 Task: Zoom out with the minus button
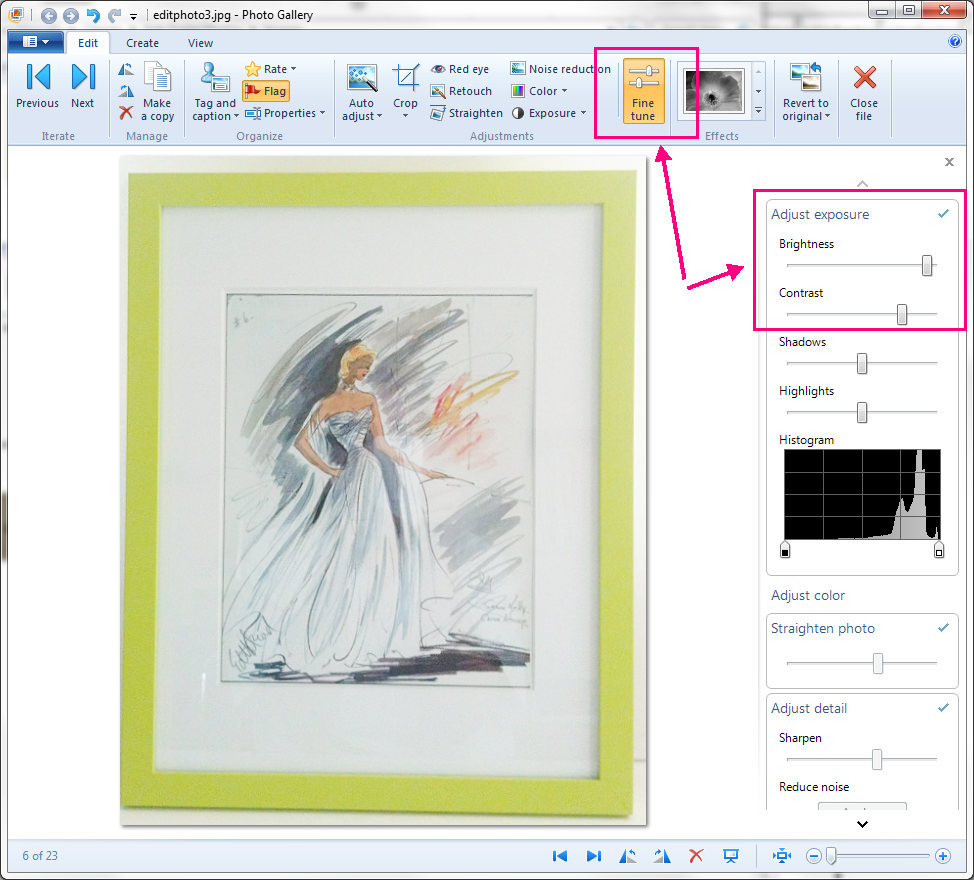pyautogui.click(x=813, y=856)
